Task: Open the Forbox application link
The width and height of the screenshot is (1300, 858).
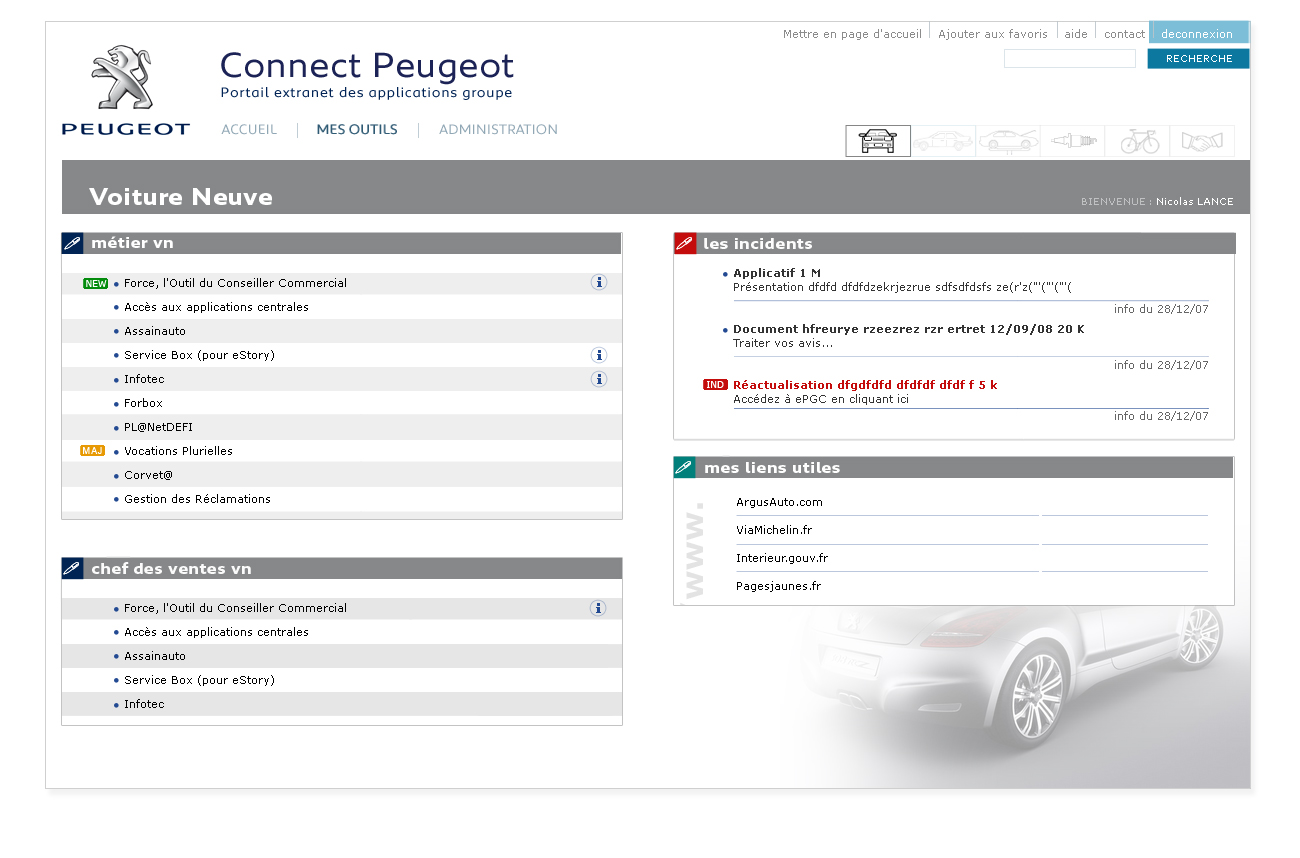Action: [x=143, y=403]
